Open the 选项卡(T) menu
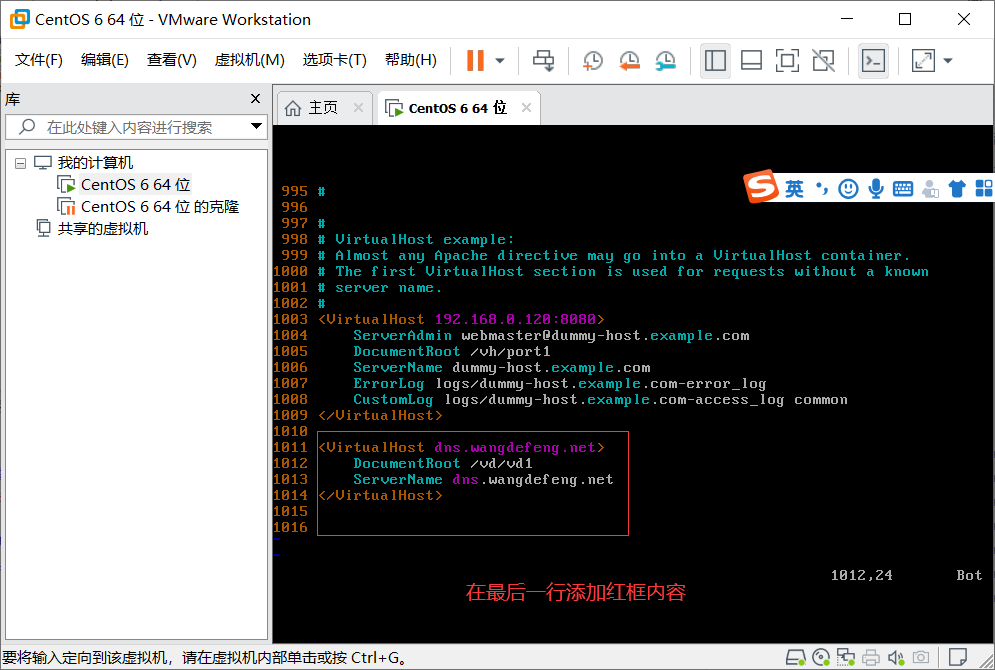 pyautogui.click(x=334, y=60)
